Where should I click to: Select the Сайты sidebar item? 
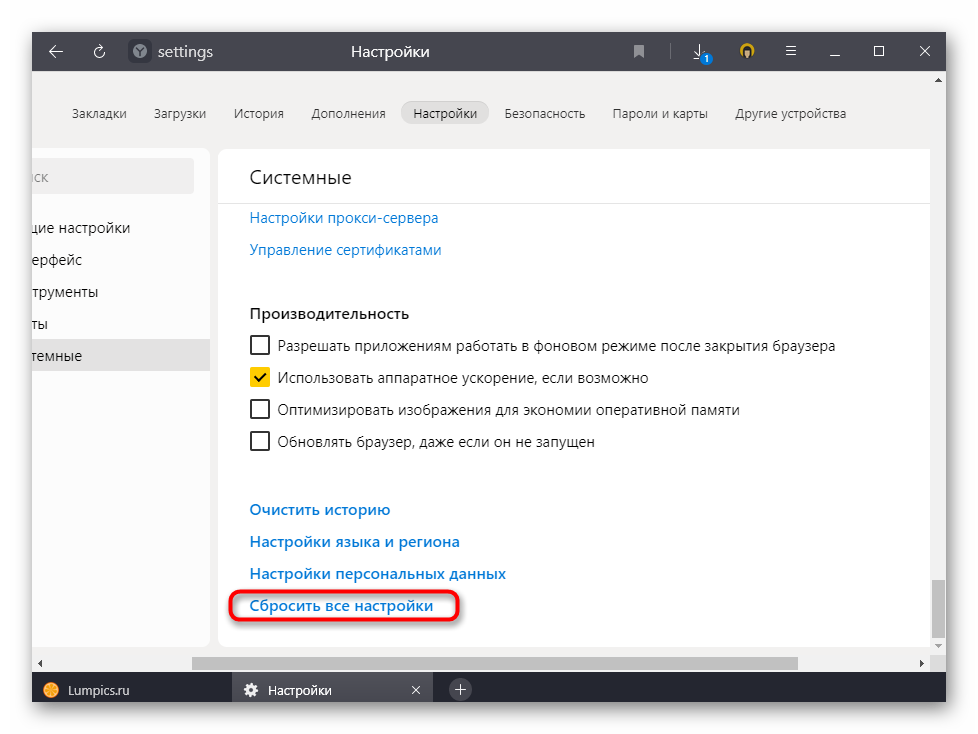(121, 324)
